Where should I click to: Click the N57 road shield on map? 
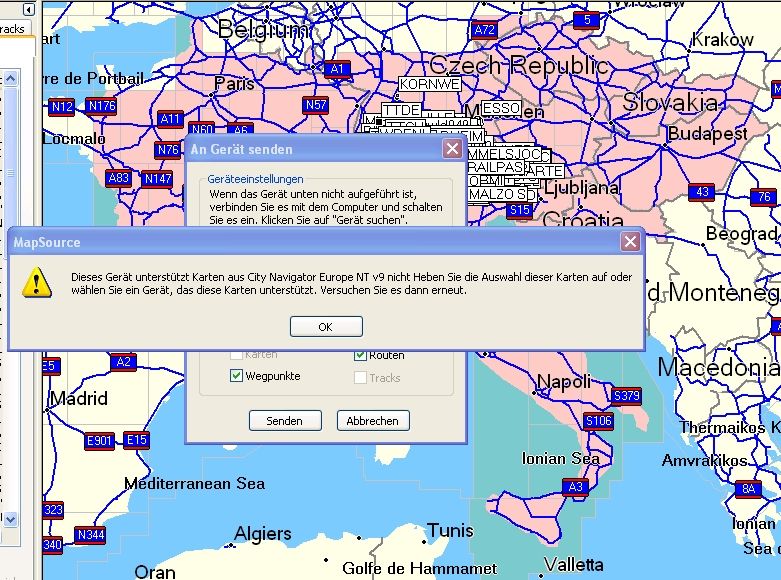(x=316, y=105)
